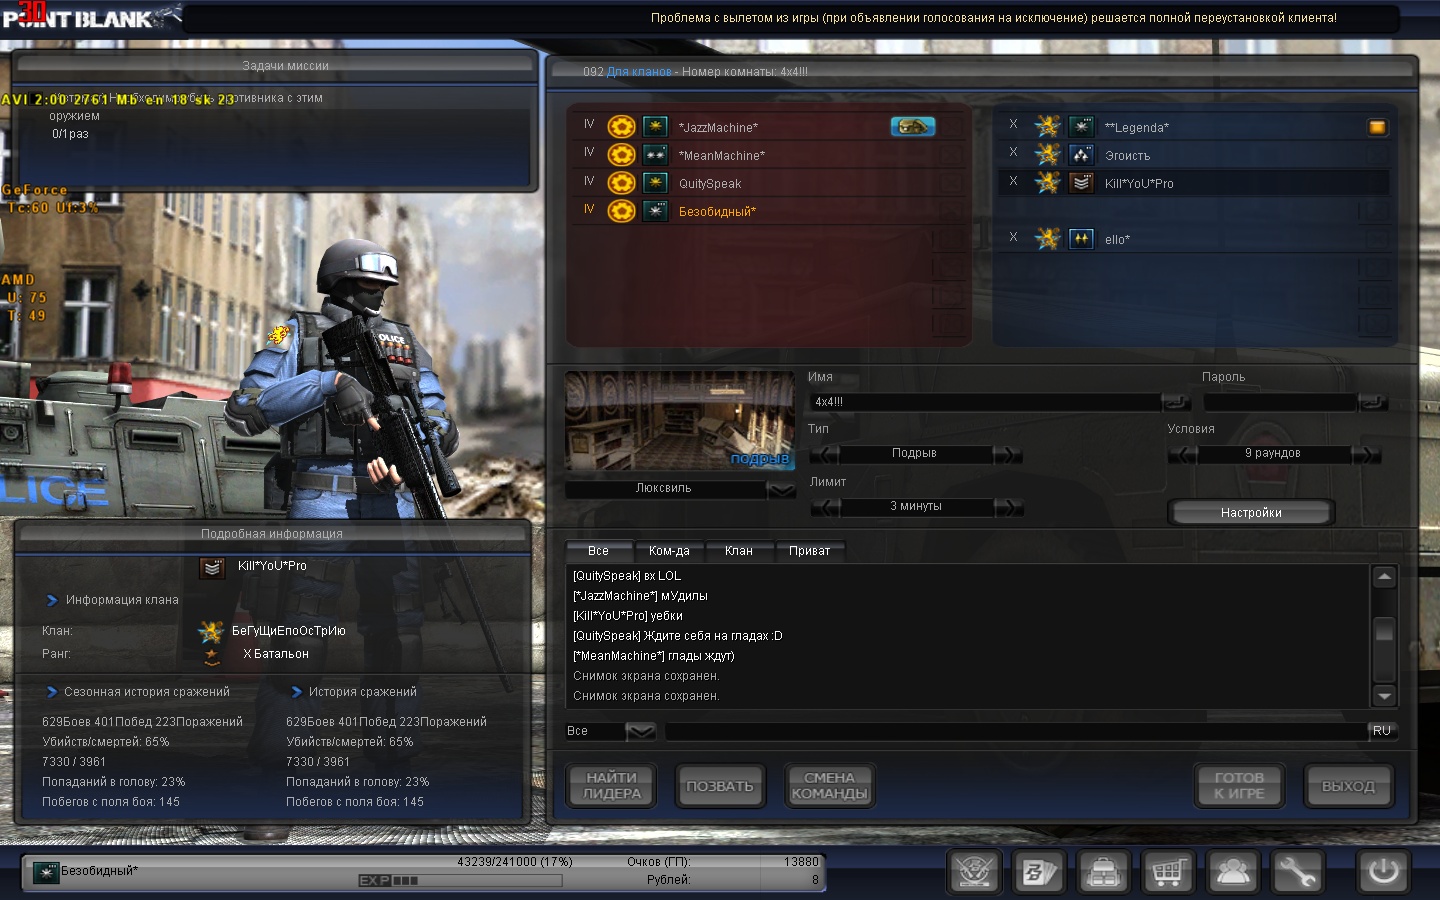The image size is (1440, 900).
Task: Click the blue rank badge in ello* row
Action: coord(1081,239)
